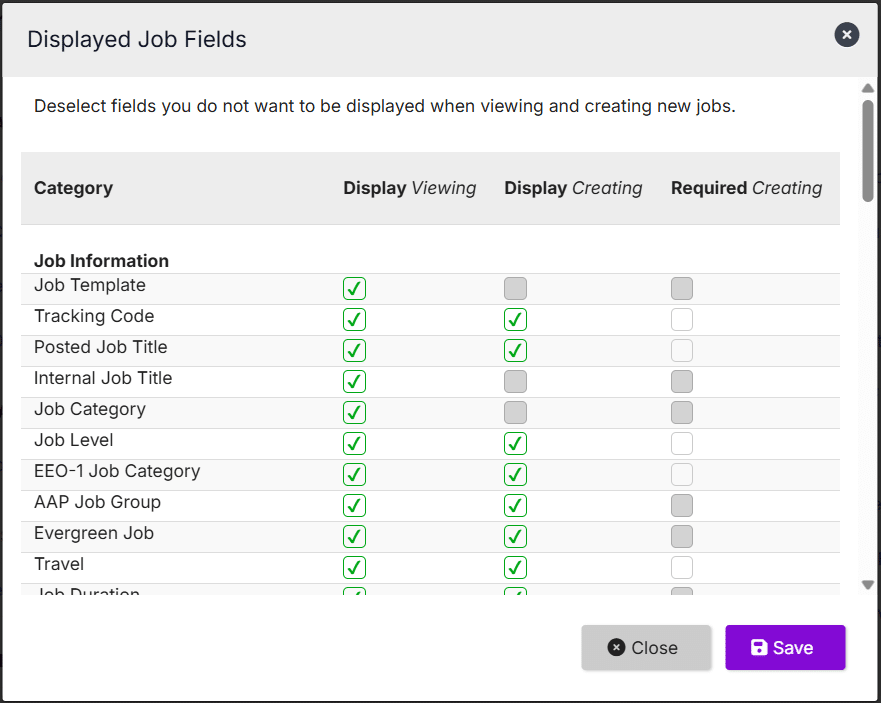Image resolution: width=881 pixels, height=703 pixels.
Task: Mark Job Level as Required Creating
Action: coord(682,444)
